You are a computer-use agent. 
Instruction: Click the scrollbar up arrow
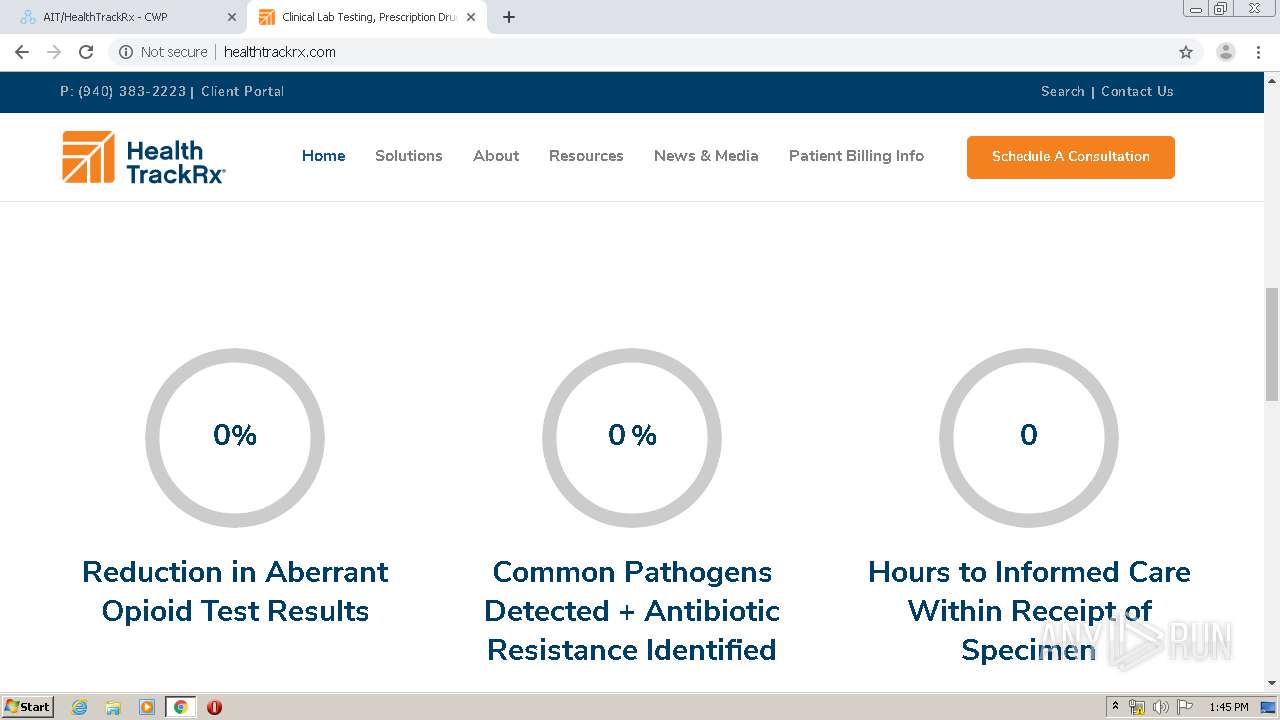coord(1272,79)
